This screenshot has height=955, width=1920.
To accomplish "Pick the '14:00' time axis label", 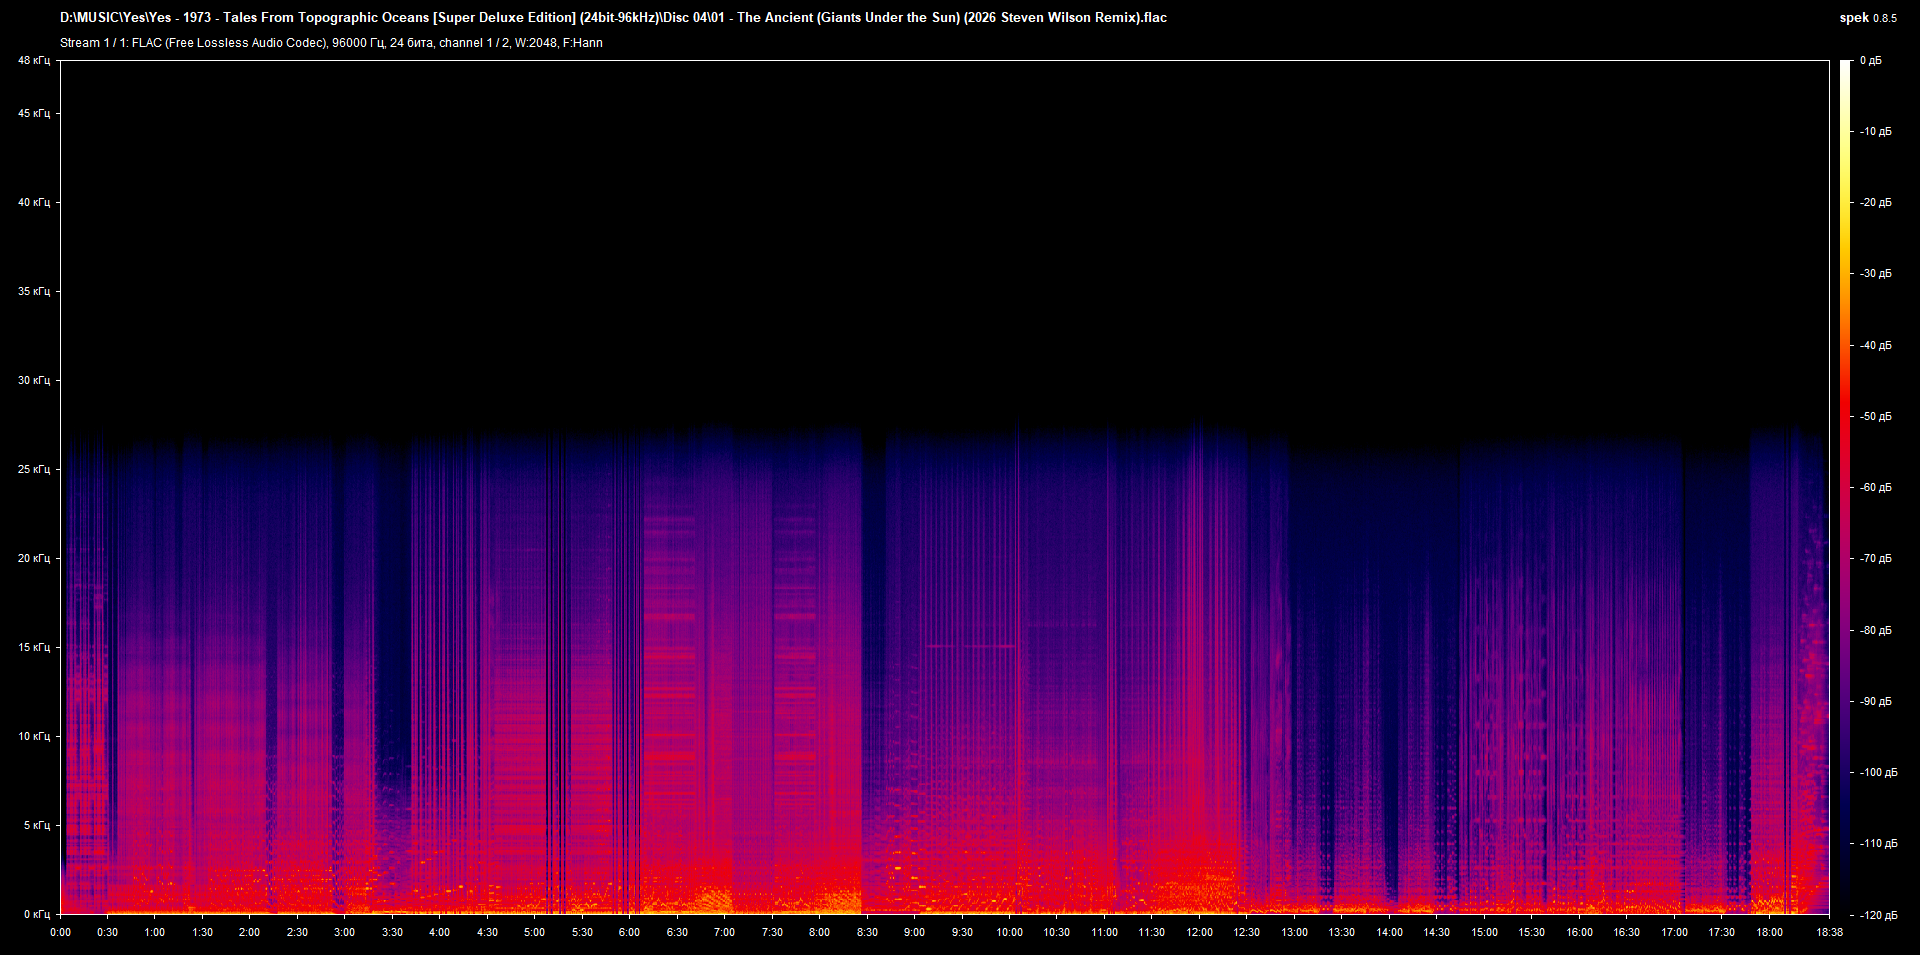I will pyautogui.click(x=1389, y=932).
